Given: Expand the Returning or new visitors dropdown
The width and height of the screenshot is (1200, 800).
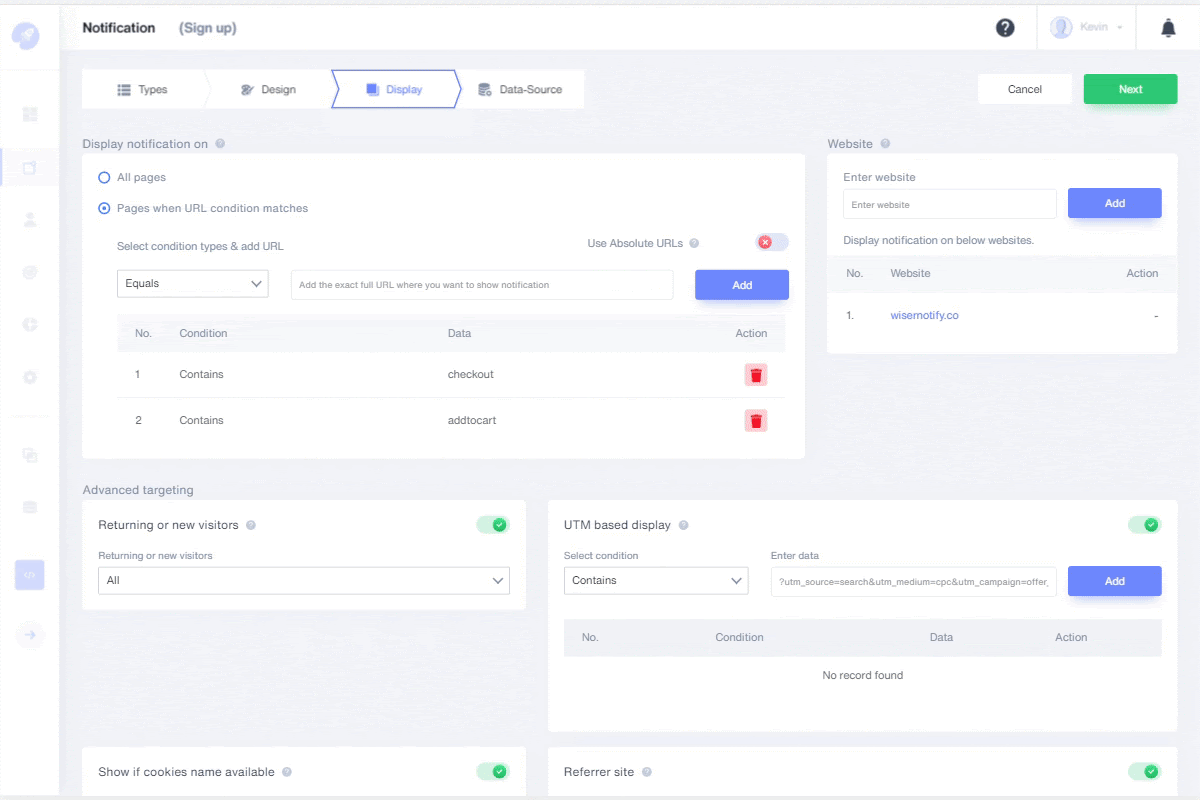Looking at the screenshot, I should point(303,581).
